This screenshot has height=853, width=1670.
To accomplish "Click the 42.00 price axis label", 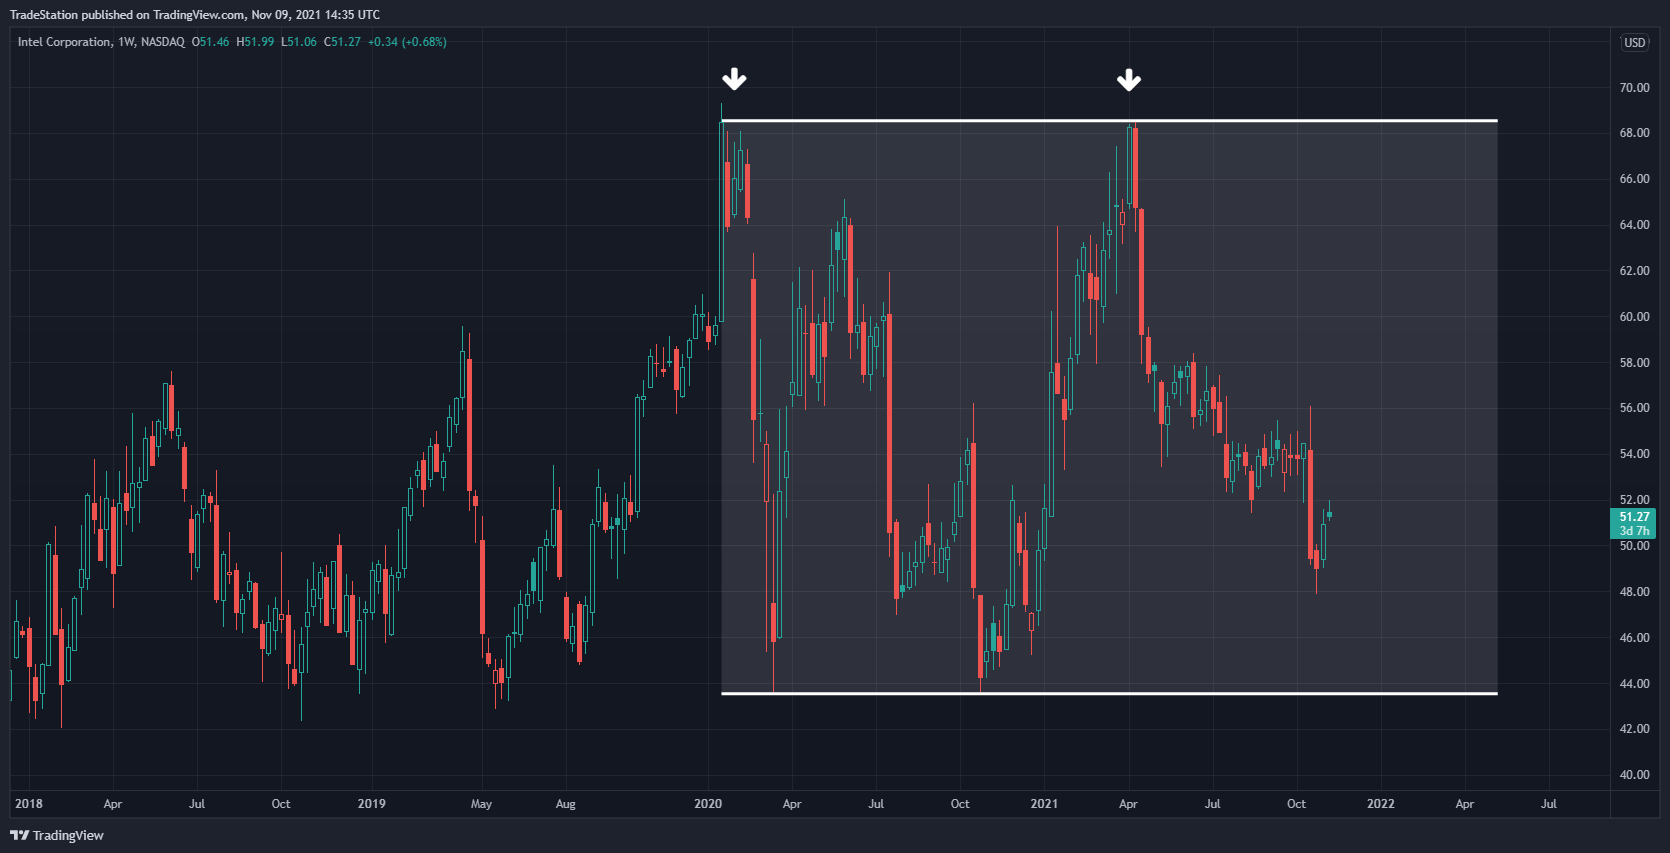I will (x=1634, y=729).
